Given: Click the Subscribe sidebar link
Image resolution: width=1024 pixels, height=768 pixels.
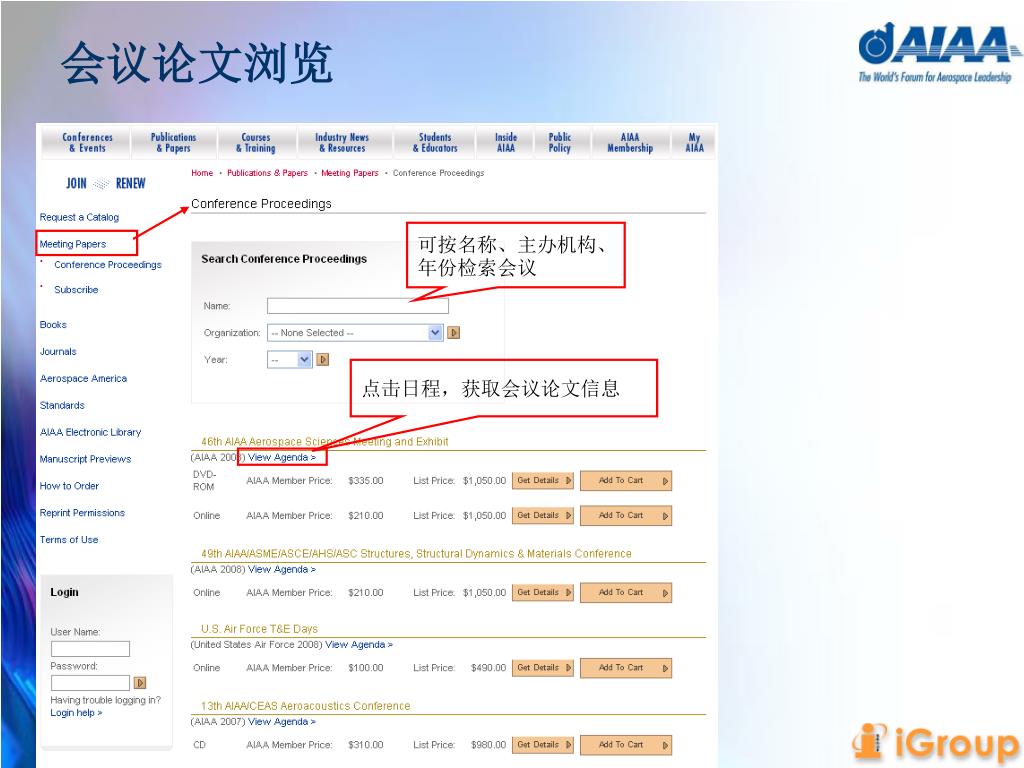Looking at the screenshot, I should 76,289.
